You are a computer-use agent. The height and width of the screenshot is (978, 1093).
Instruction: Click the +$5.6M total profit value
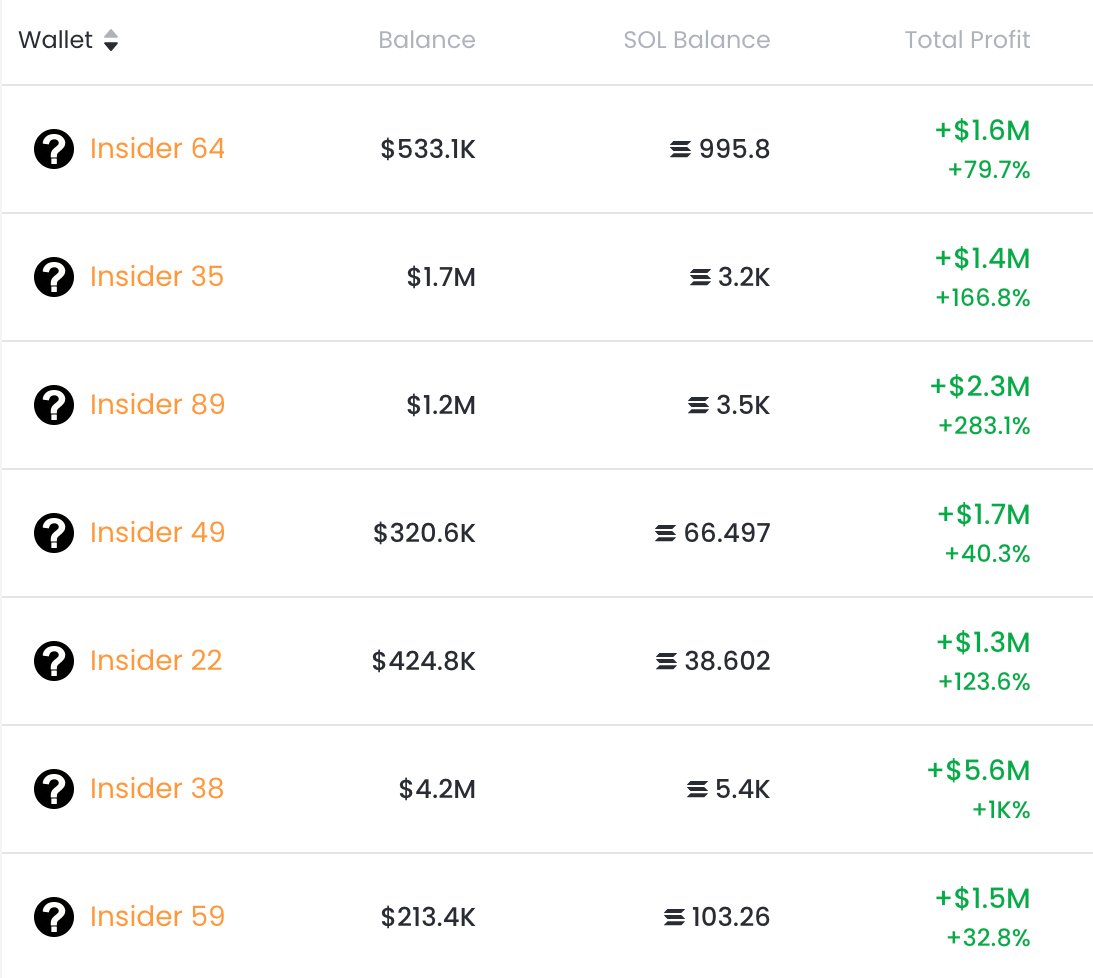(978, 770)
